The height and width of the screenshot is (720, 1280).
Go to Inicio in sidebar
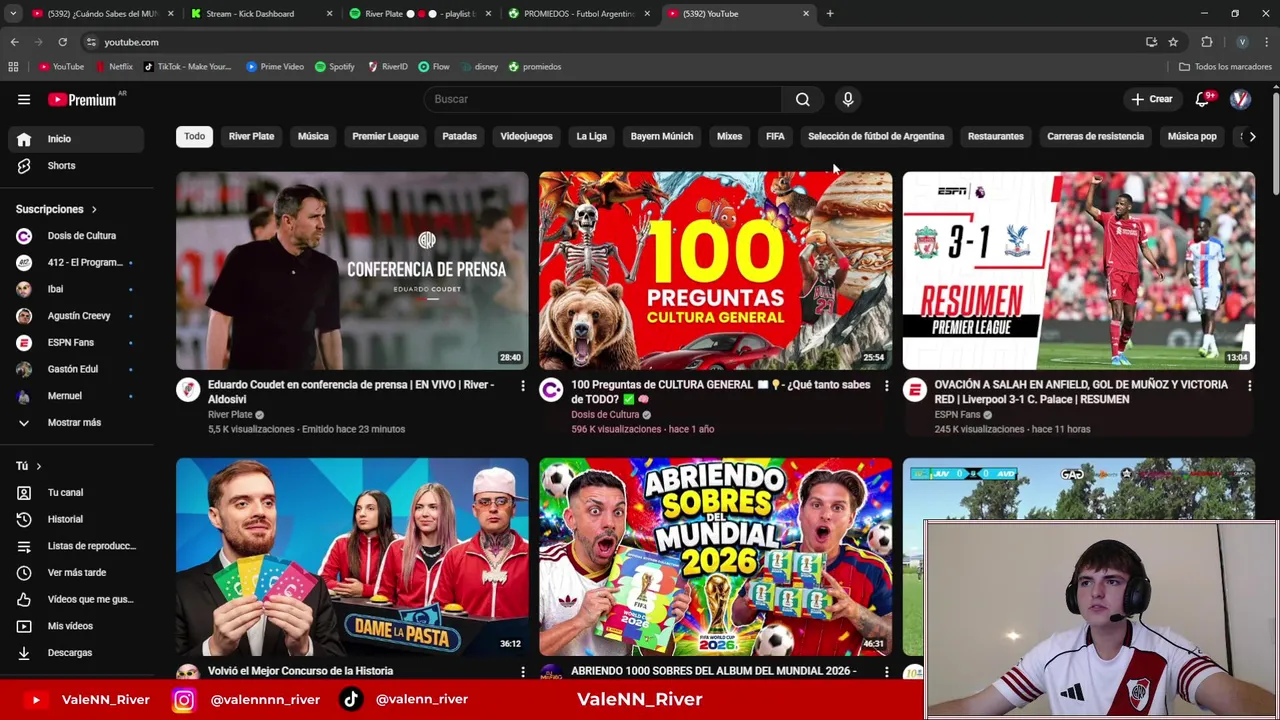coord(76,139)
